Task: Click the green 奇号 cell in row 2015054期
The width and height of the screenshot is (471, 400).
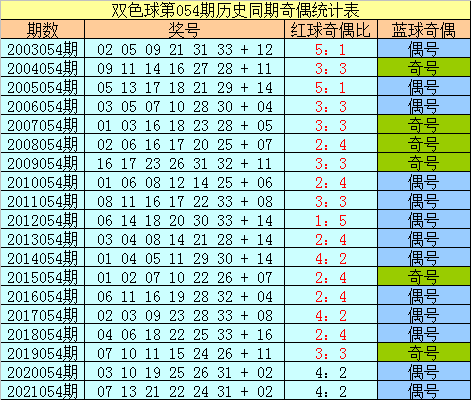Action: (424, 276)
